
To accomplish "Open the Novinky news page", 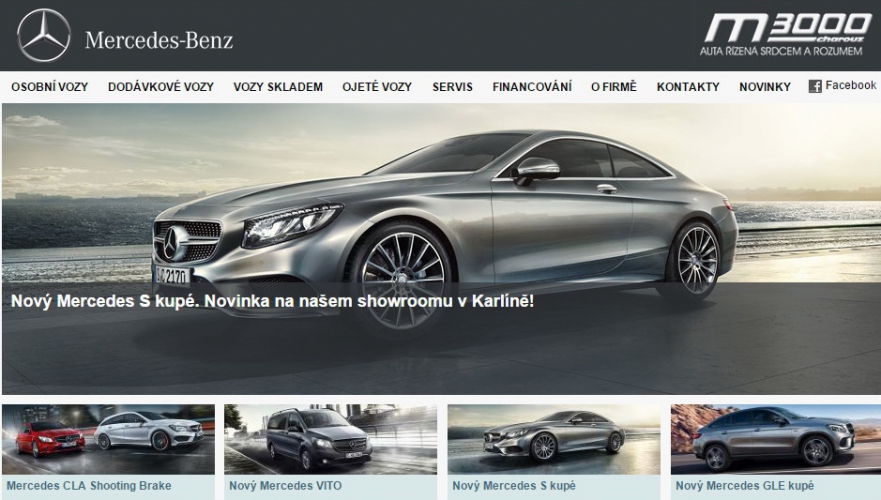I will [x=765, y=87].
